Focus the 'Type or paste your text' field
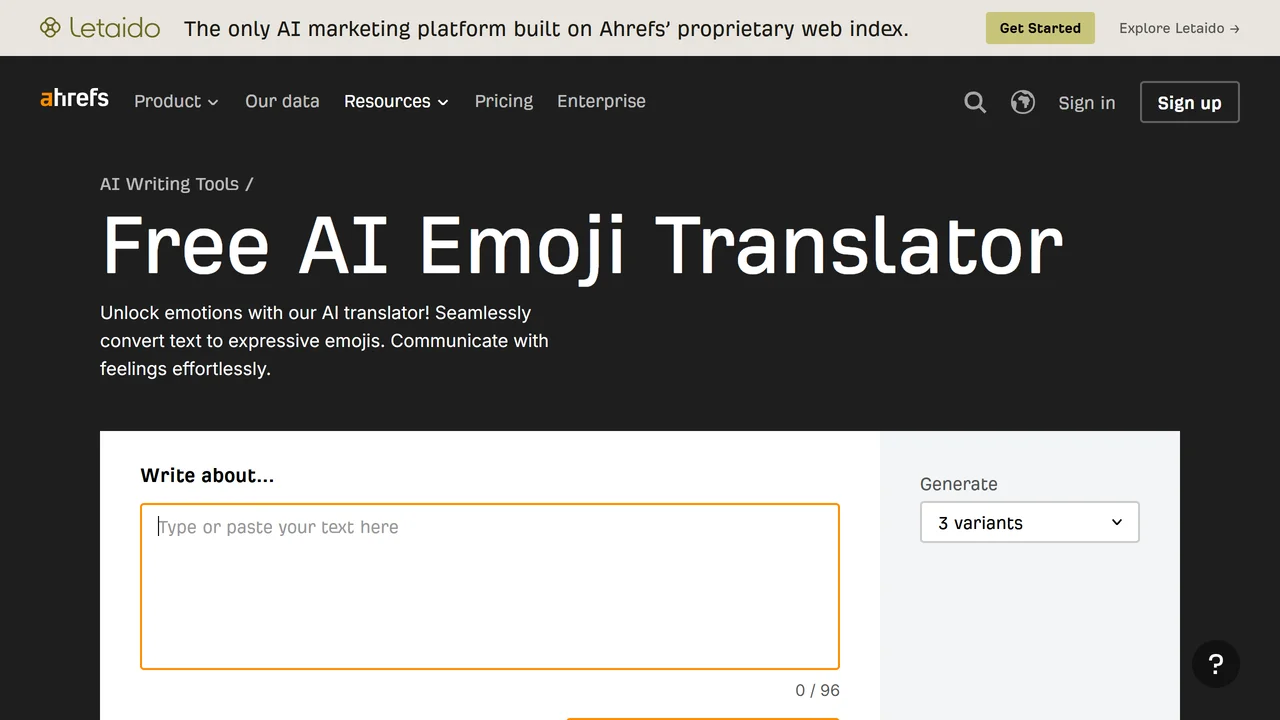This screenshot has height=720, width=1280. coord(490,586)
